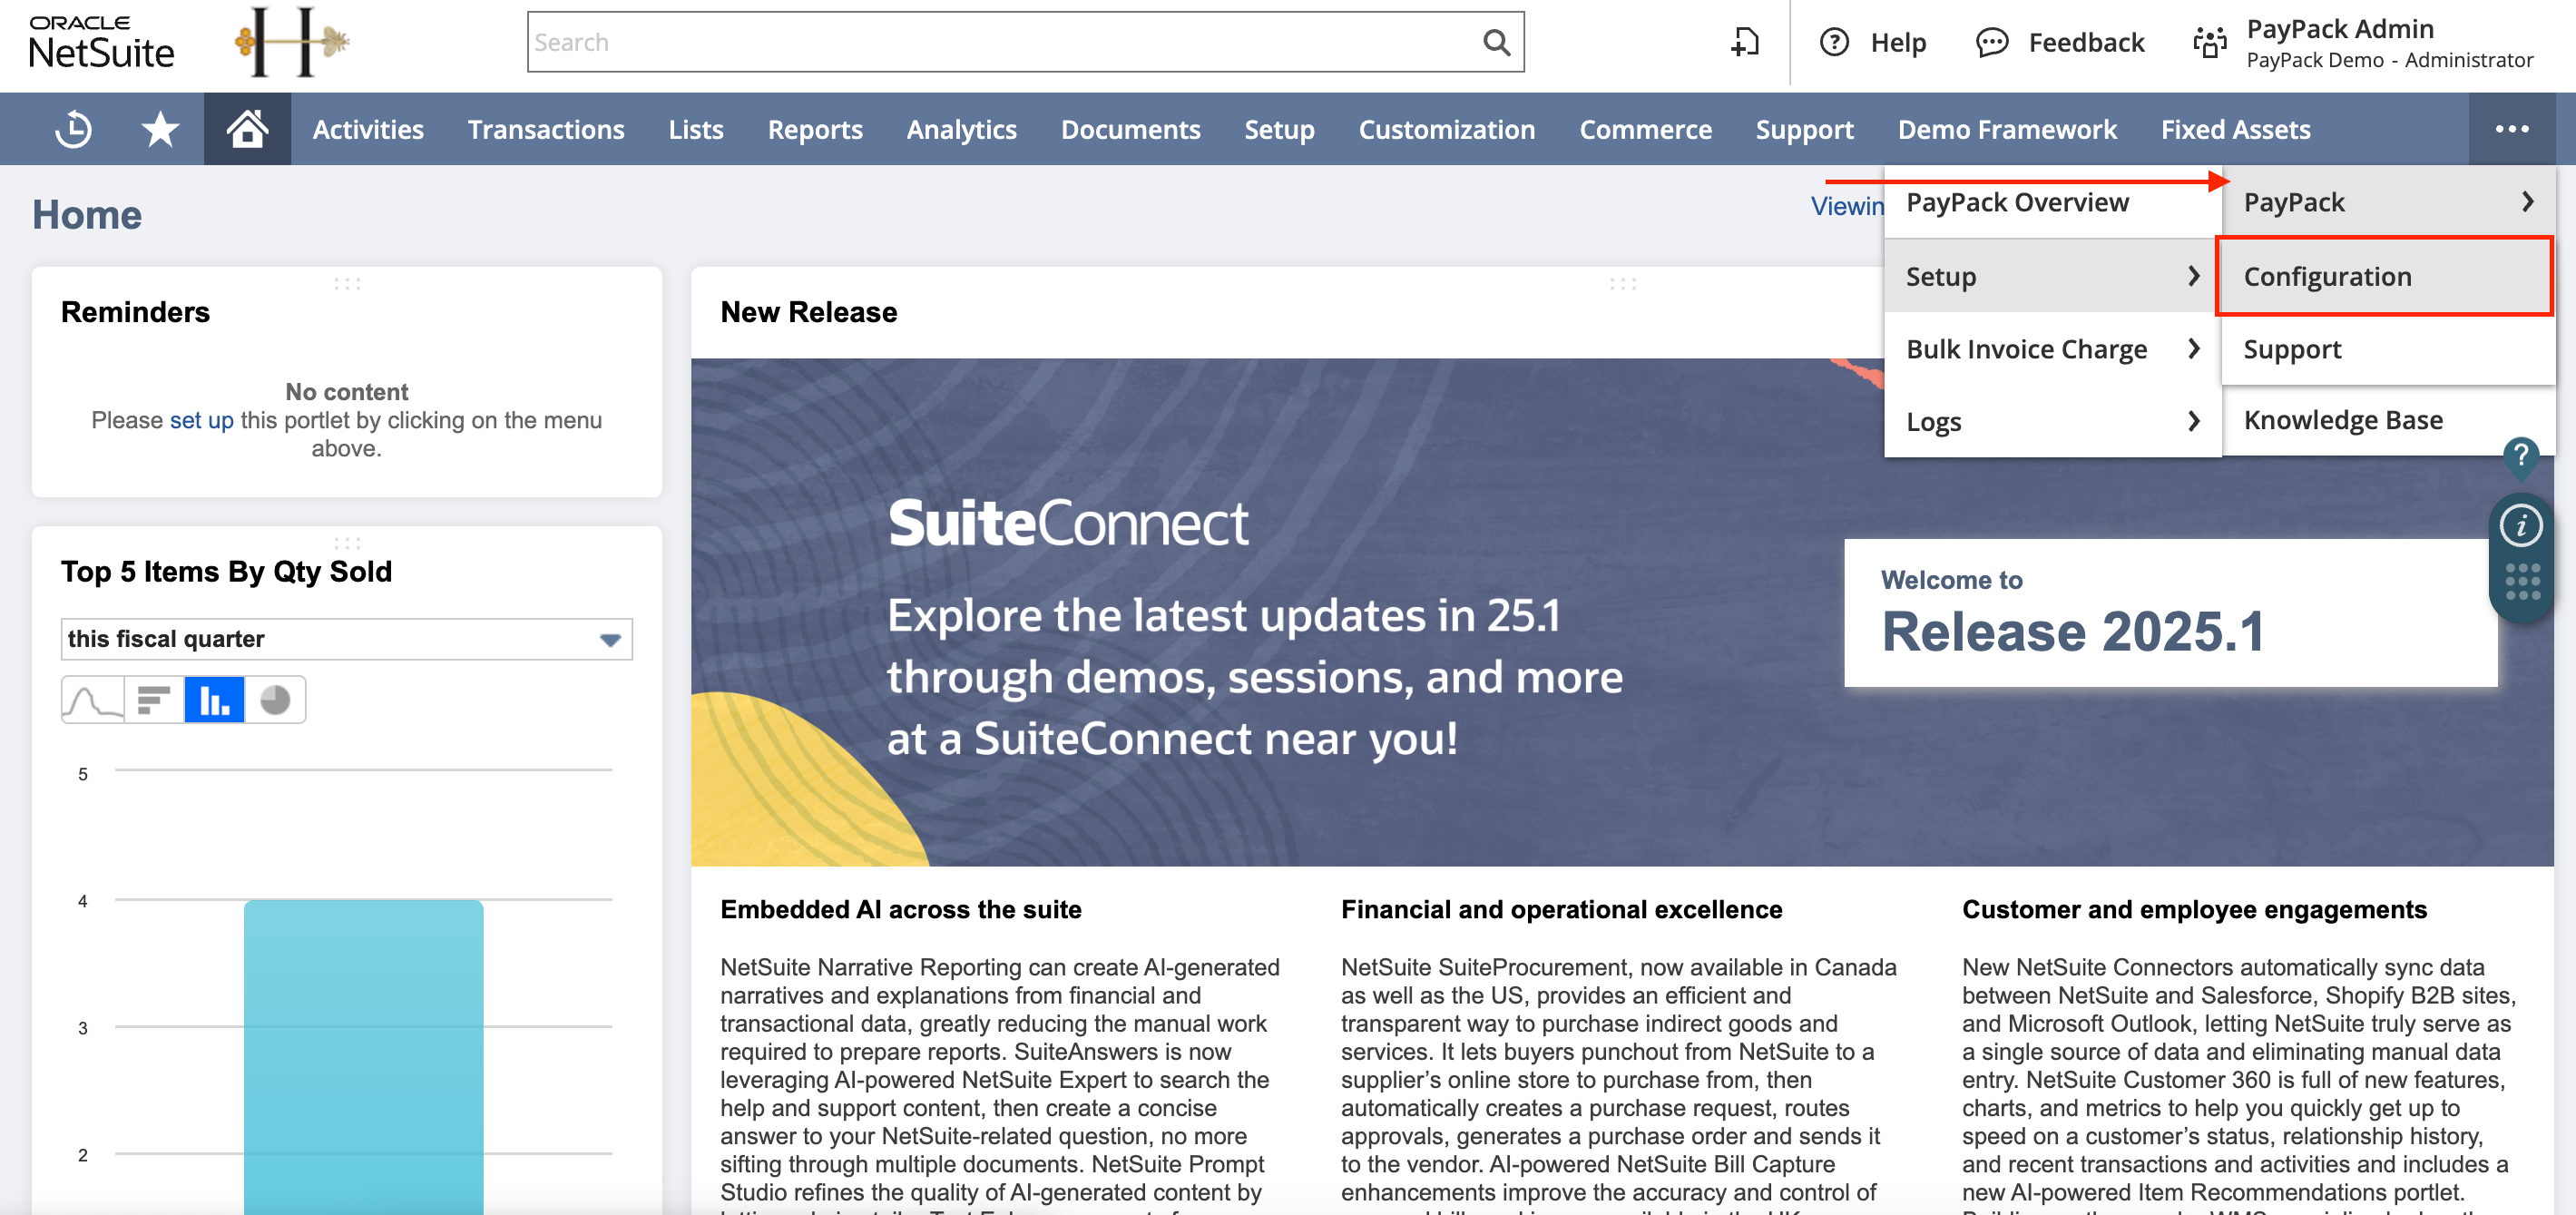
Task: Click the teal bar in the chart
Action: [x=363, y=1050]
